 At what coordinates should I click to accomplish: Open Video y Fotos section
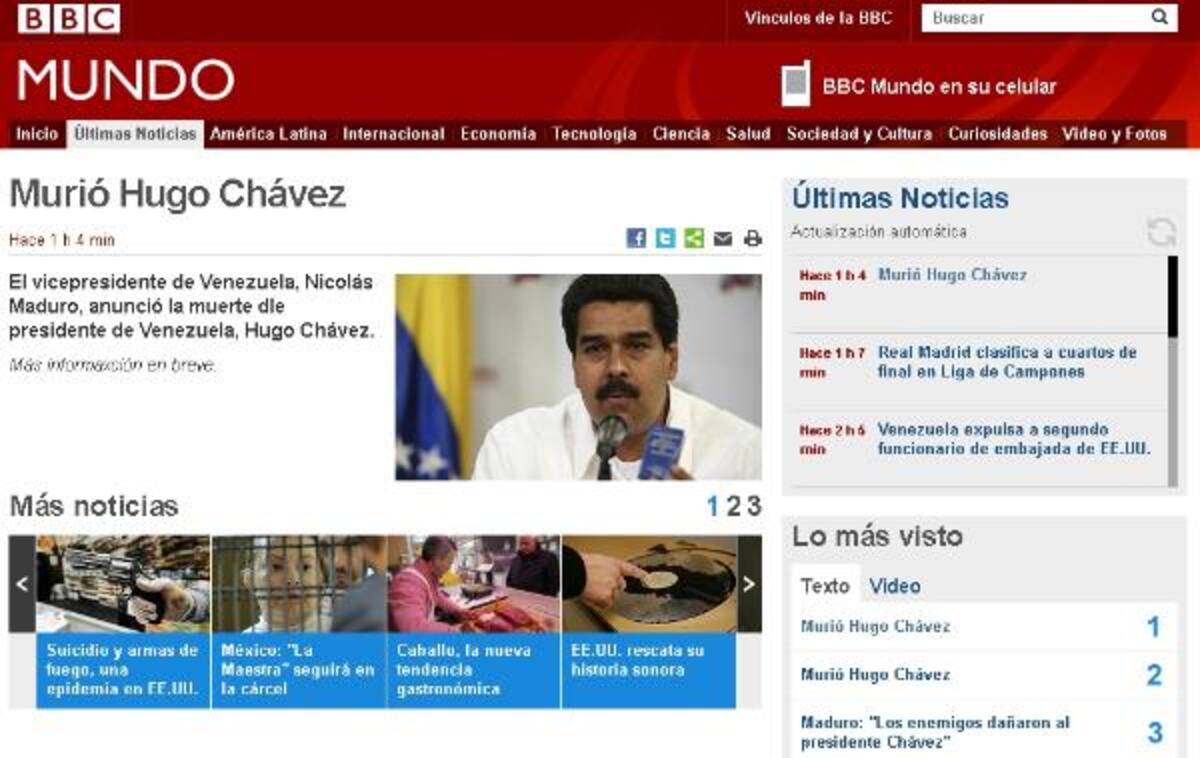(1114, 134)
